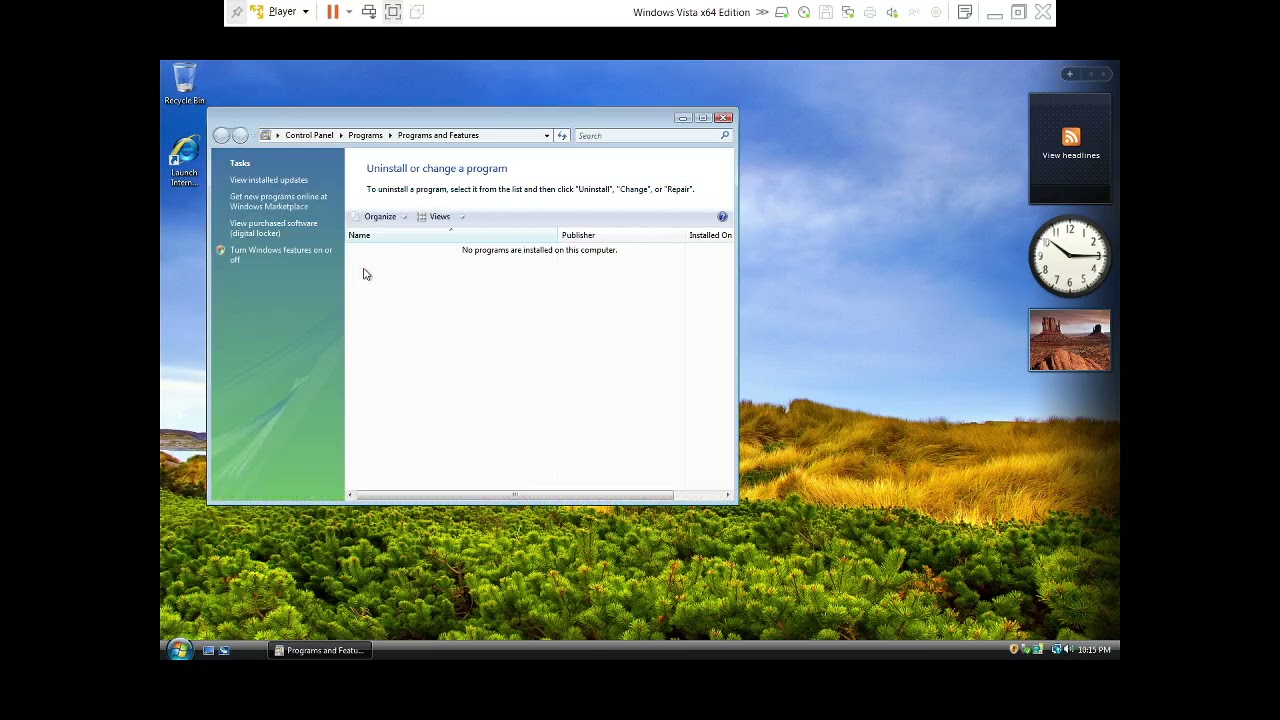This screenshot has height=720, width=1280.
Task: Open the power options dropdown arrow beside pause
Action: pyautogui.click(x=349, y=12)
